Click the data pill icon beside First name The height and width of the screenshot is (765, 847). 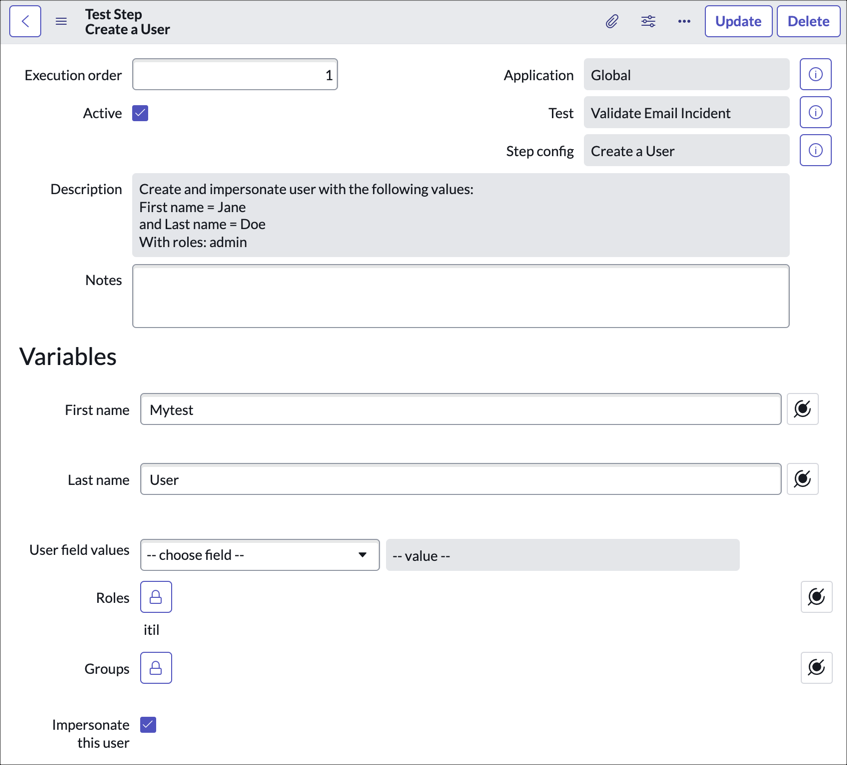[x=802, y=408]
